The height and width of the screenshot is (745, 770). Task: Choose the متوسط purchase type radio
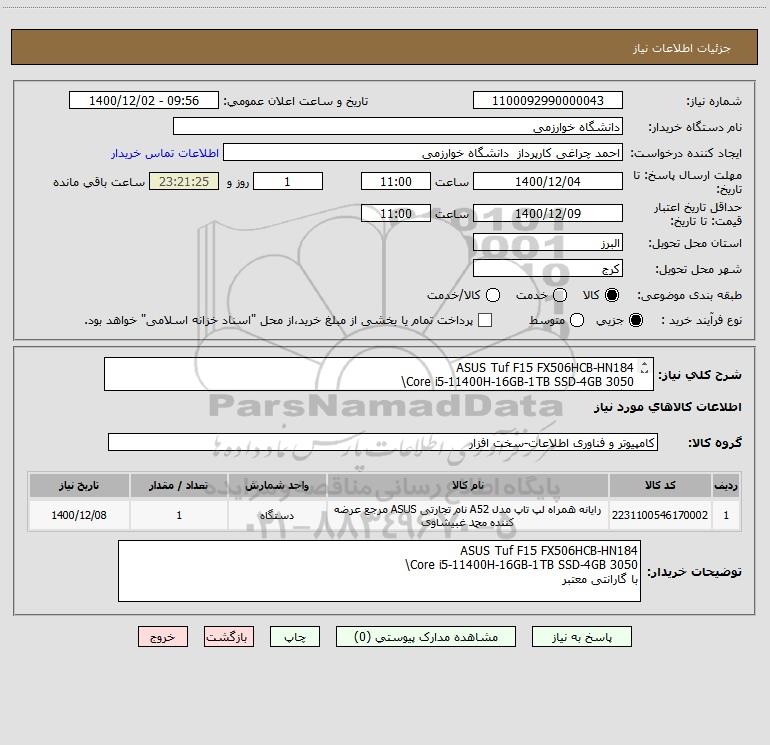[577, 320]
